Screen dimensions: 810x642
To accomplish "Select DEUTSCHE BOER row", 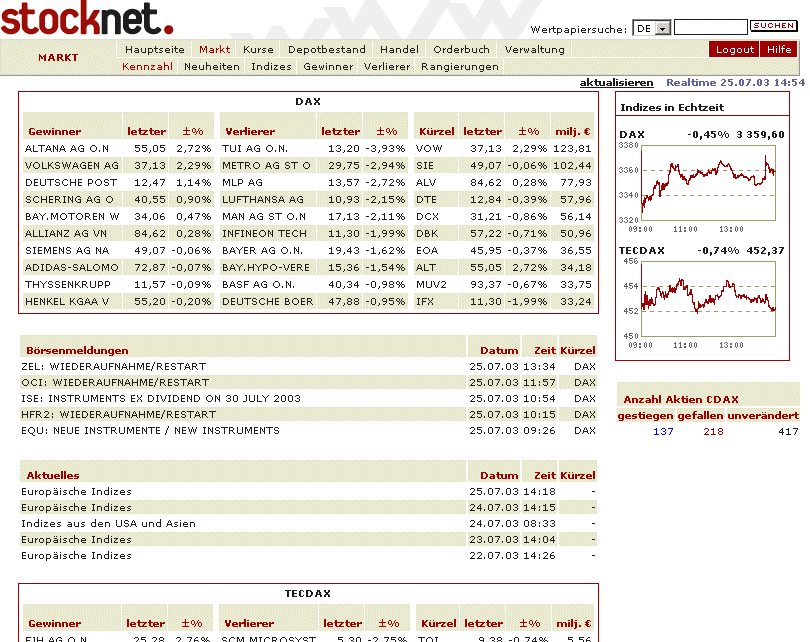I will tap(267, 302).
